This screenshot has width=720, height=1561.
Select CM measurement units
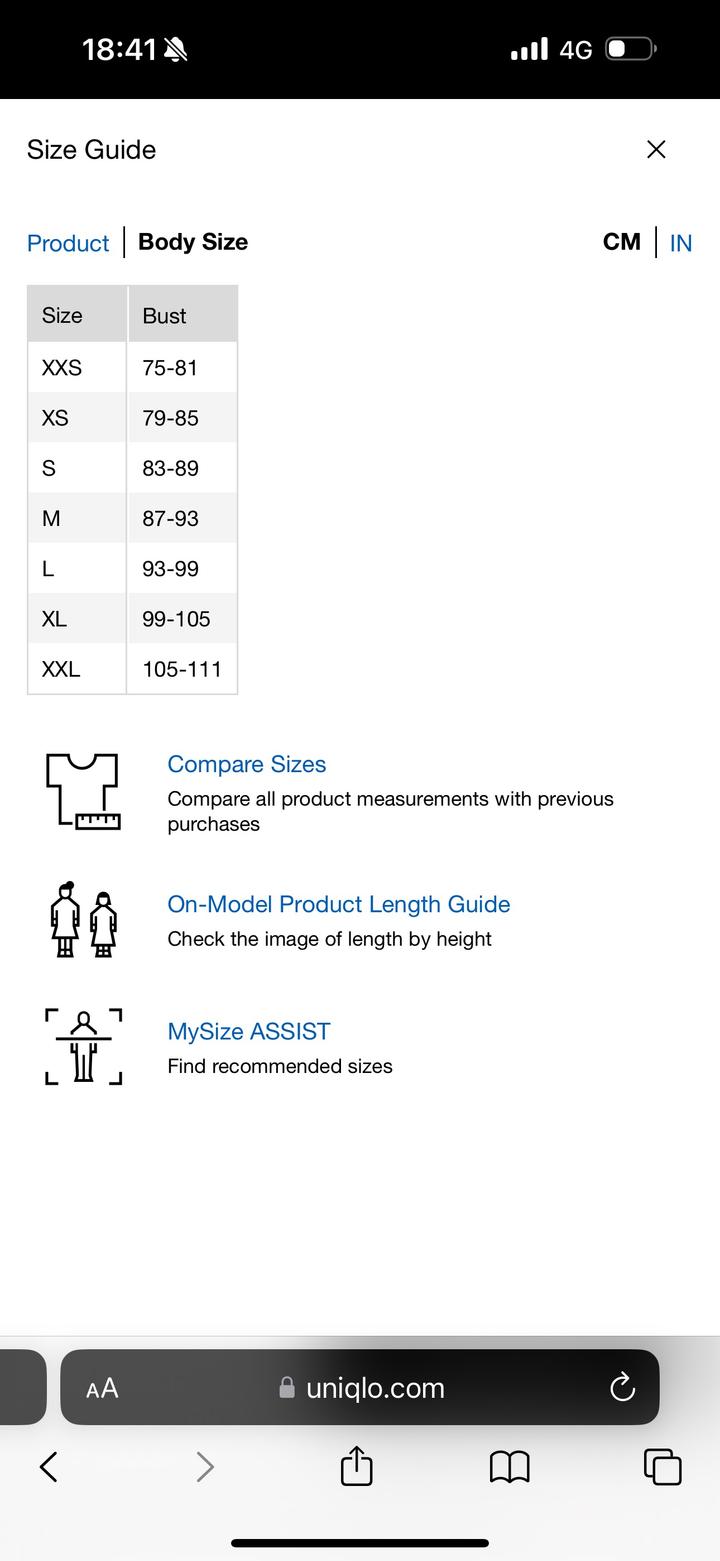621,242
